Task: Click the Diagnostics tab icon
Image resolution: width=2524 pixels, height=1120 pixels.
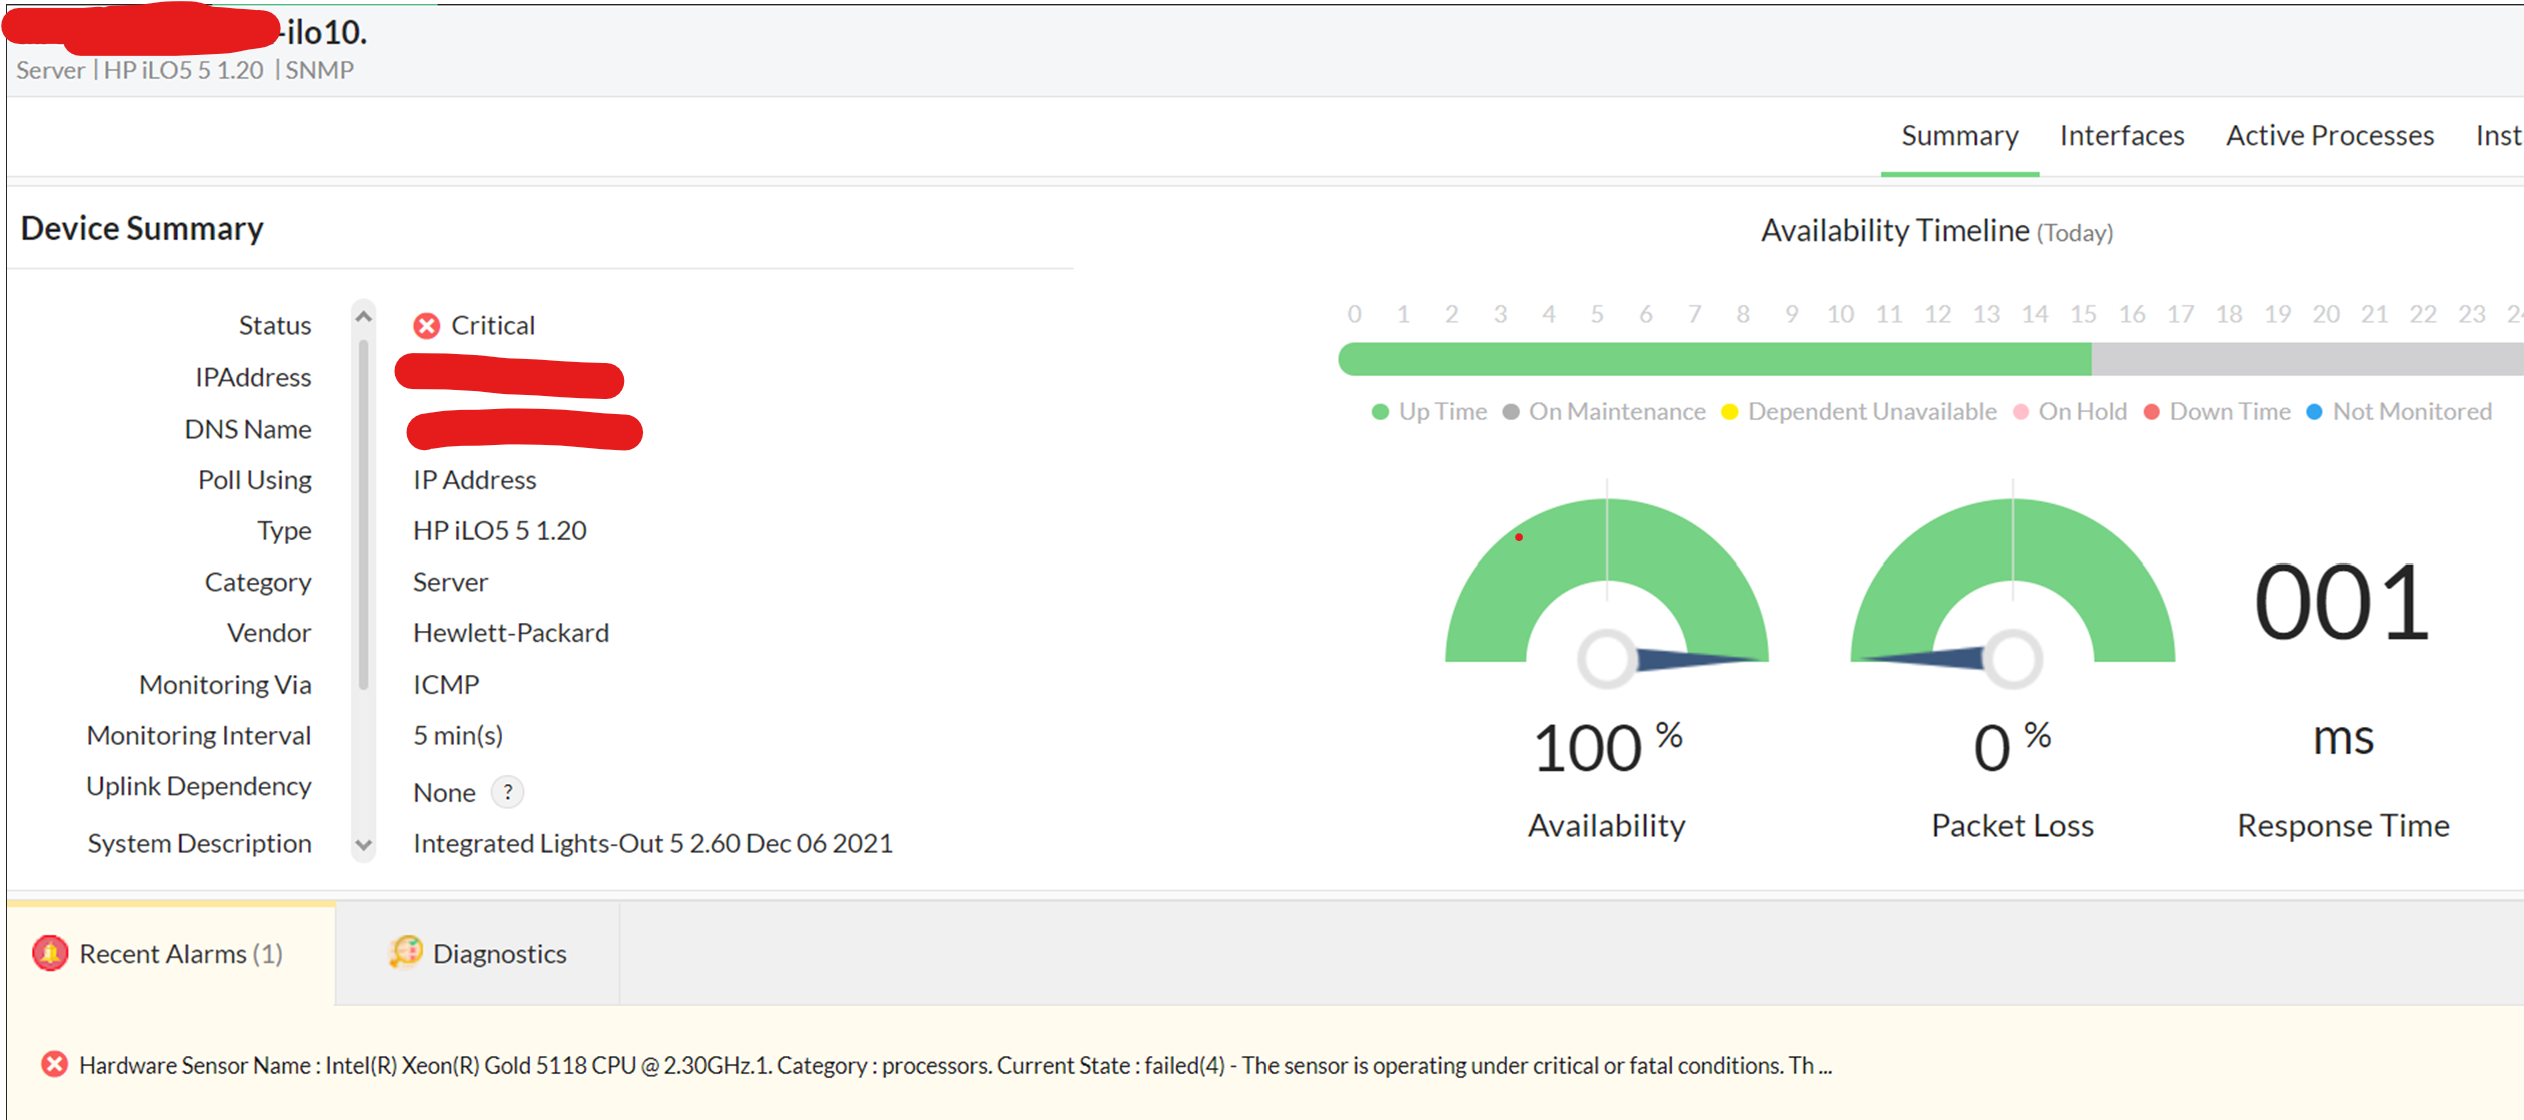Action: coord(405,952)
